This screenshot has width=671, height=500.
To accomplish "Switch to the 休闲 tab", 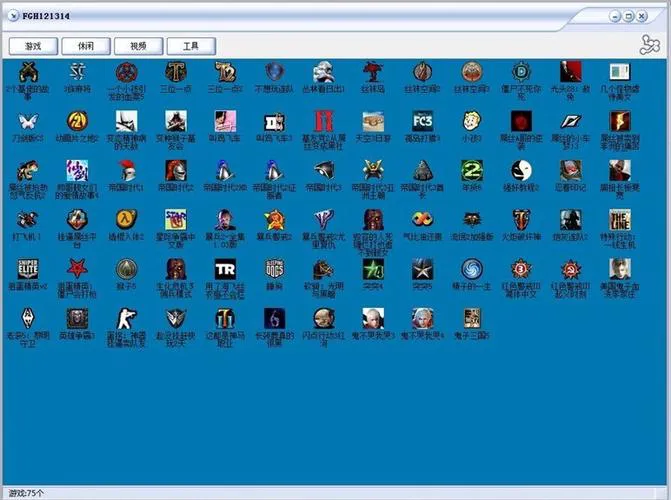I will click(86, 46).
